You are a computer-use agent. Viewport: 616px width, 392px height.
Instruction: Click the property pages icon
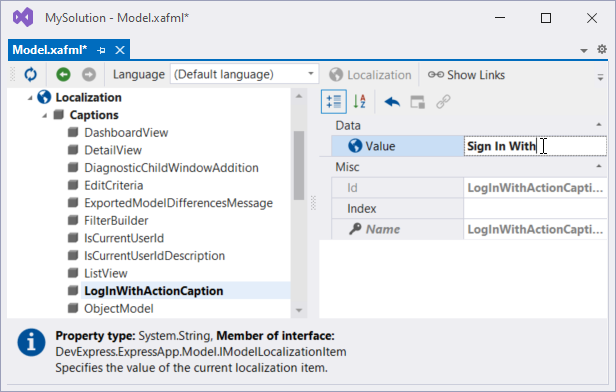(418, 102)
